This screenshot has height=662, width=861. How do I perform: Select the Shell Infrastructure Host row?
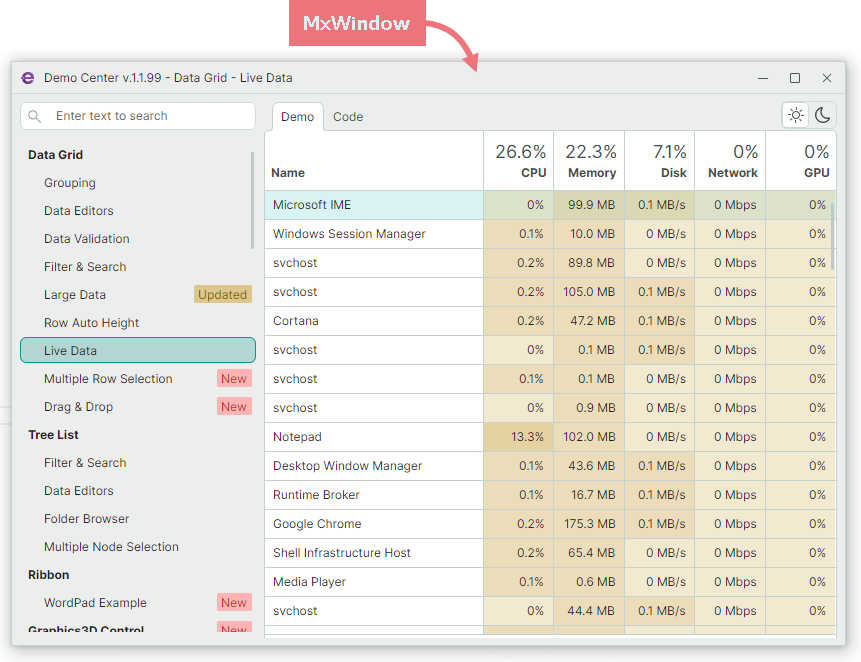point(550,553)
